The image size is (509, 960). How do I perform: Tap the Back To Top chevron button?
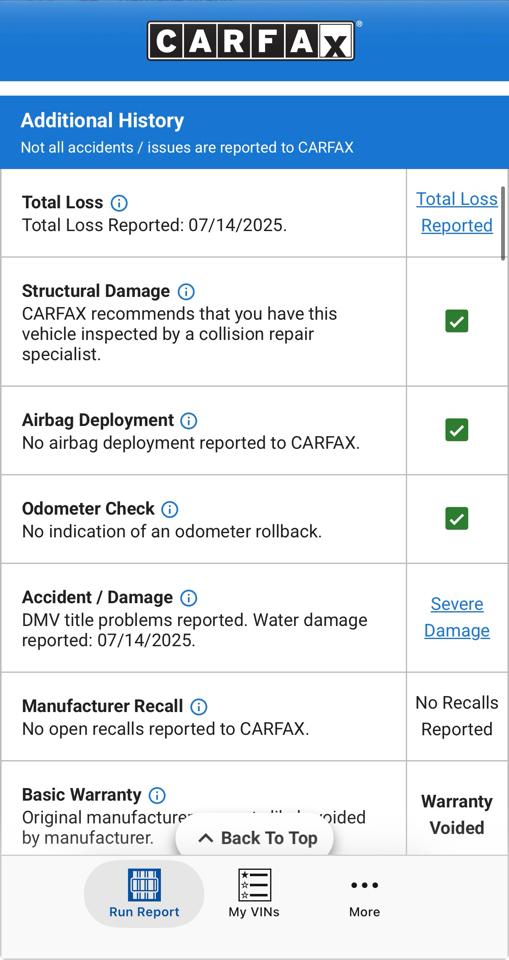[x=255, y=838]
